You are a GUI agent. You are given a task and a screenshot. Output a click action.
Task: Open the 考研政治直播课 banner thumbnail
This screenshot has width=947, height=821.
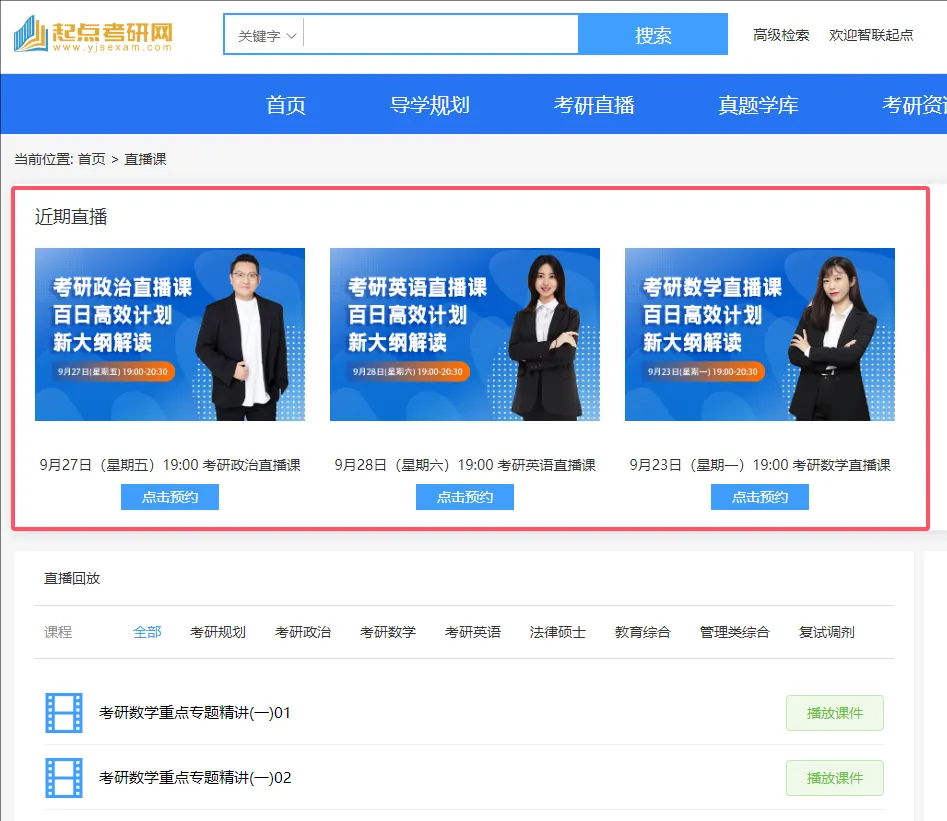(170, 334)
